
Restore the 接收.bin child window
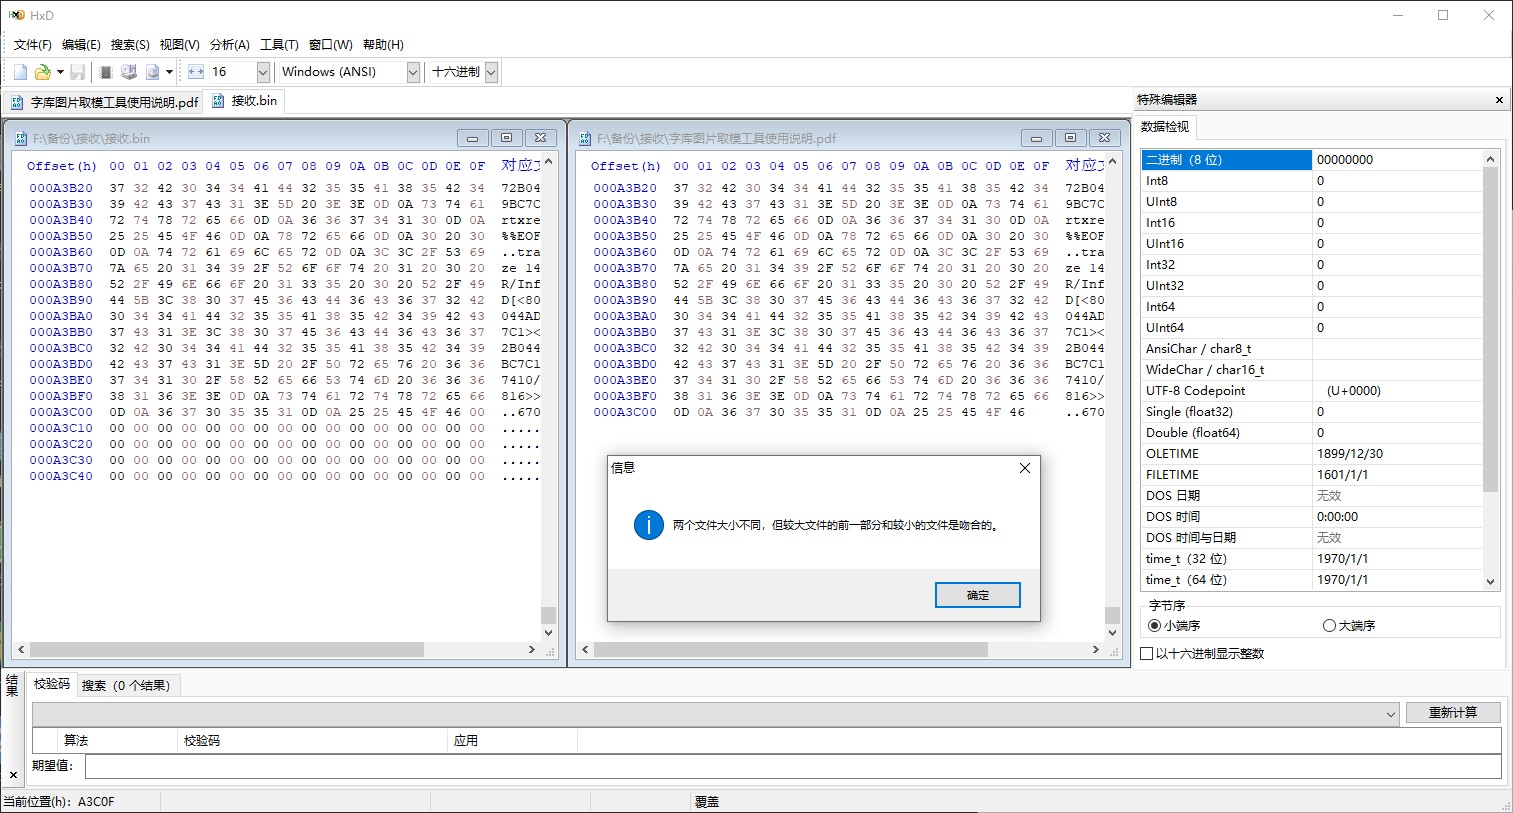[506, 138]
